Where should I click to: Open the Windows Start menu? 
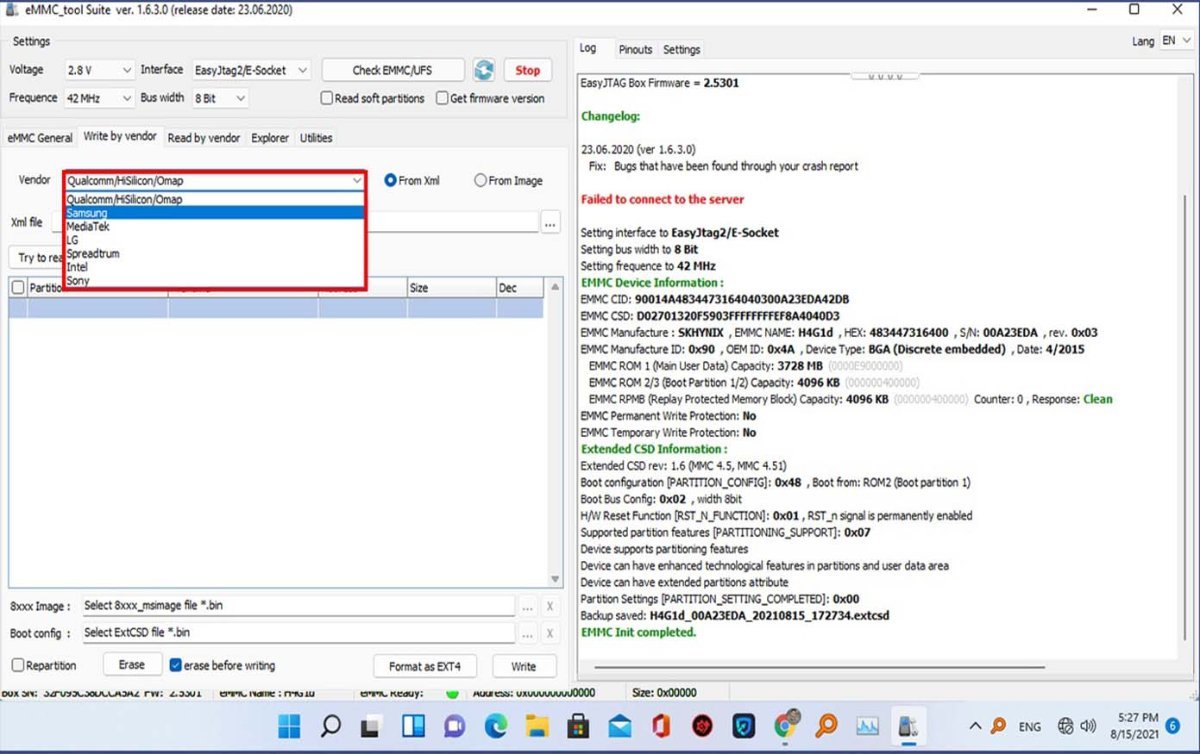(288, 726)
